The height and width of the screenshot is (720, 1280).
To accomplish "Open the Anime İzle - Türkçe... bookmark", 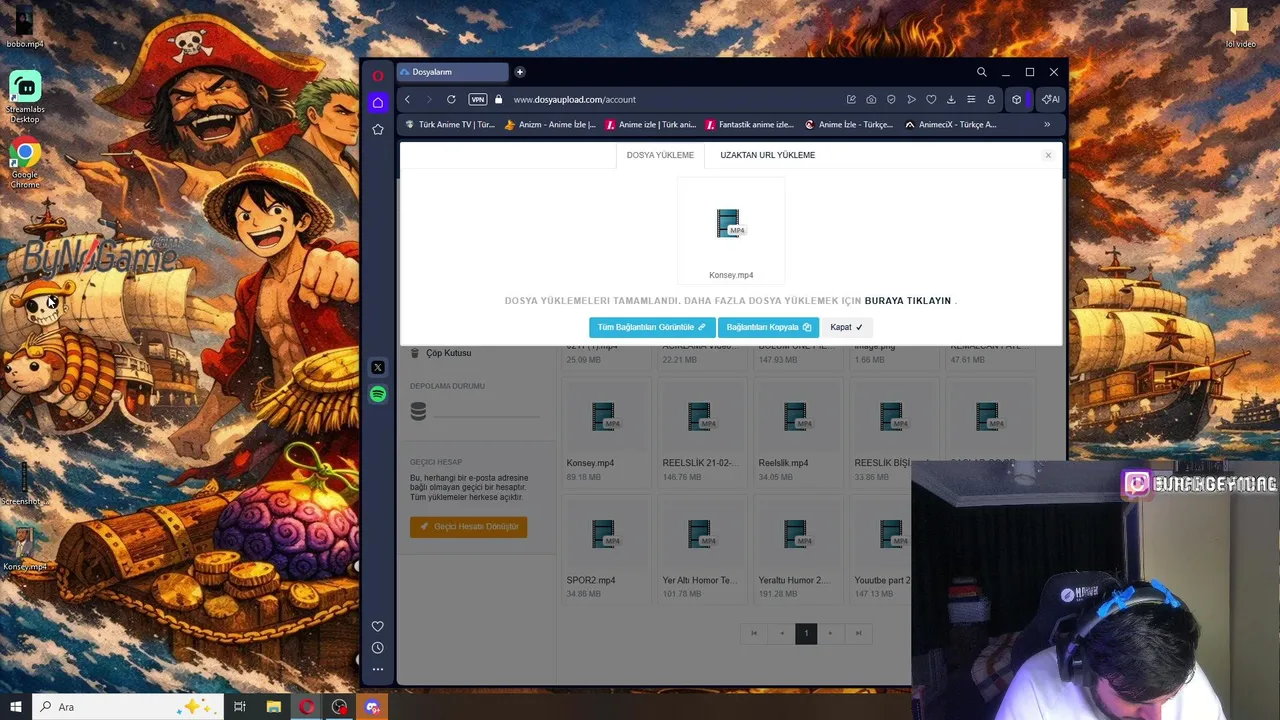I will (848, 125).
